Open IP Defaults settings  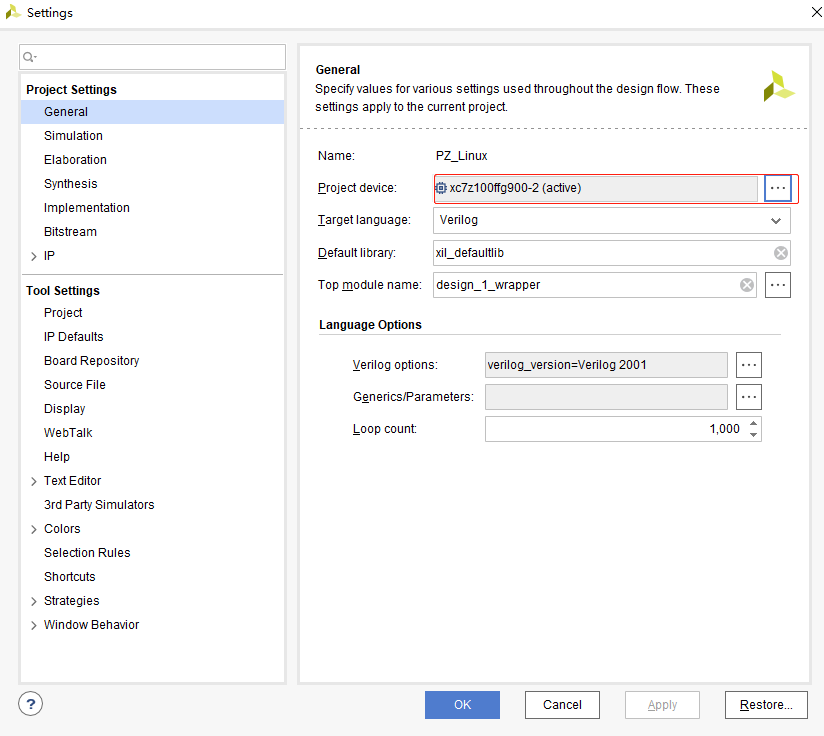tap(74, 337)
